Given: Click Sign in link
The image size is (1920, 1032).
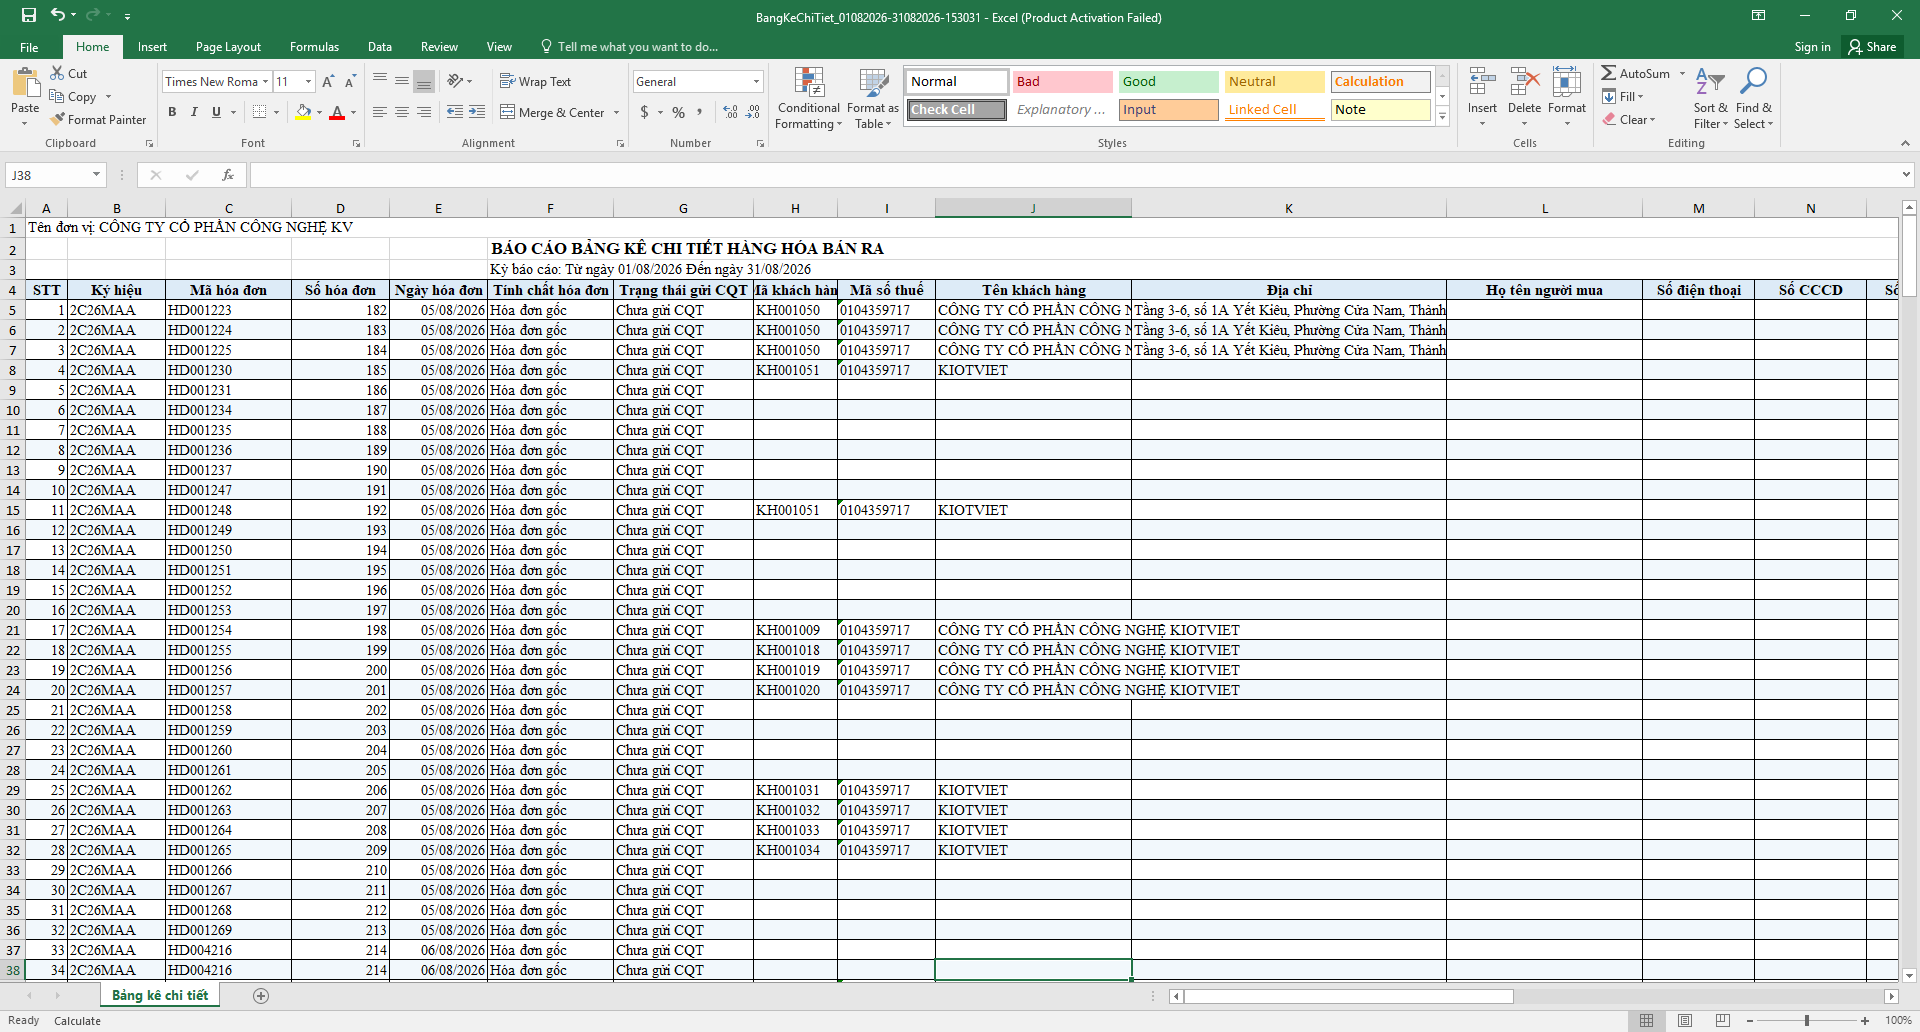Looking at the screenshot, I should pos(1812,47).
